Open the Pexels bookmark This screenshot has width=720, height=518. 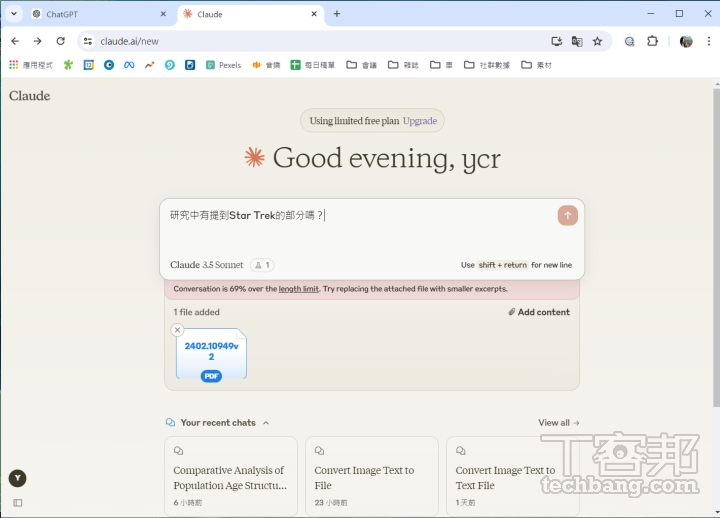[x=224, y=65]
